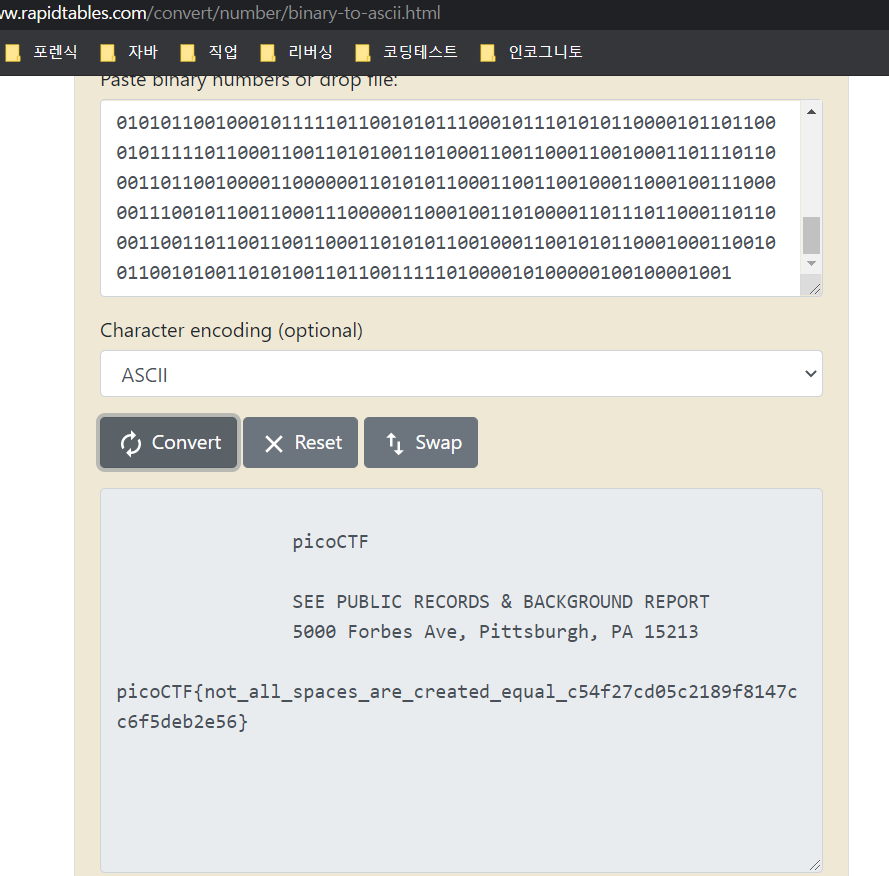Open the 리버싱 bookmark folder
Viewport: 889px width, 876px height.
[297, 52]
